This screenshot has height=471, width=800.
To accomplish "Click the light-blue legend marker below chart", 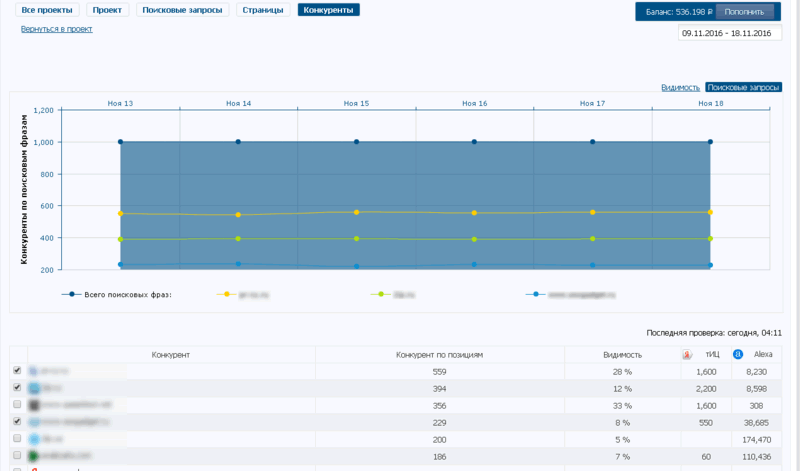I will tap(535, 294).
